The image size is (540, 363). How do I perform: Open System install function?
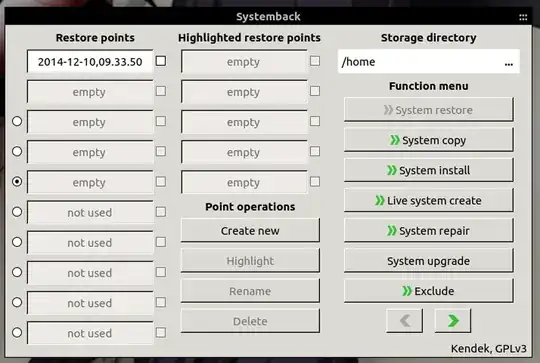(x=428, y=170)
